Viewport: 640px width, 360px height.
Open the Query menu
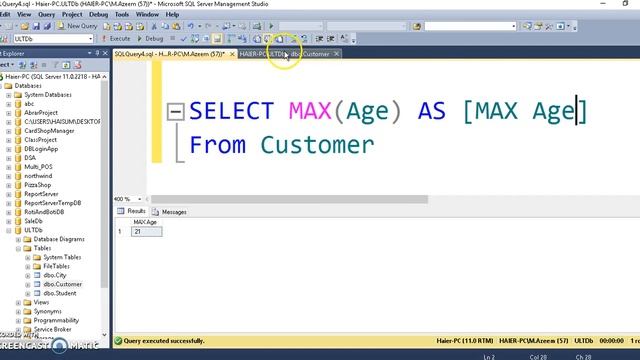[x=47, y=14]
